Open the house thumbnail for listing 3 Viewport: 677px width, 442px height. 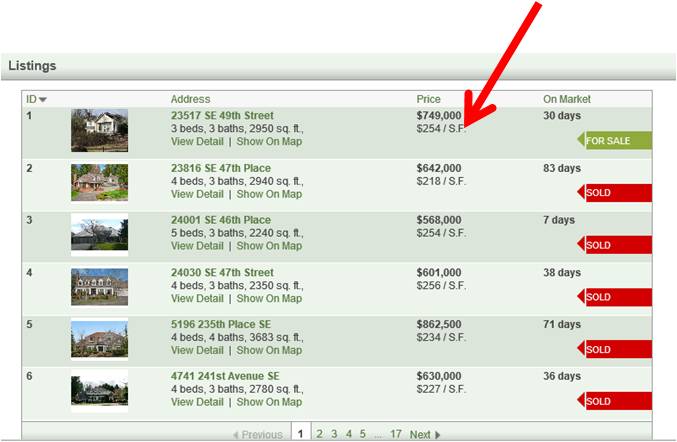(99, 235)
